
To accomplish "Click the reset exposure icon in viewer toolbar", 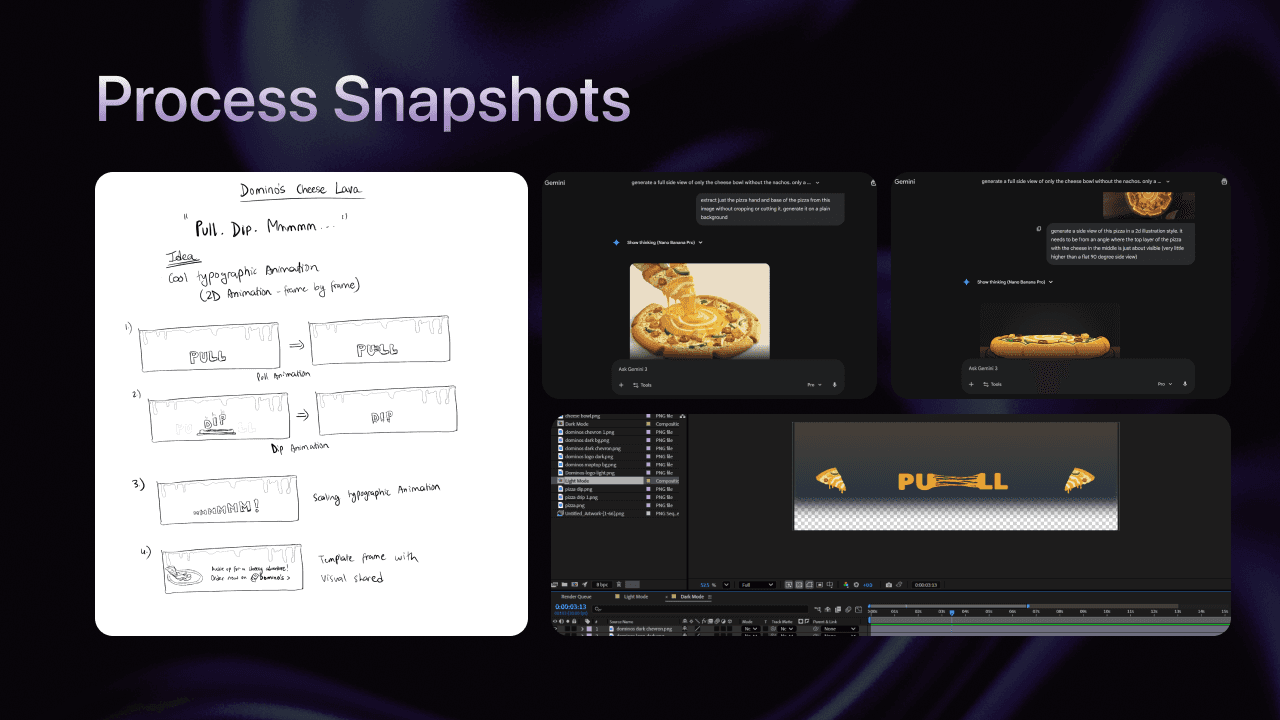I will coord(856,585).
